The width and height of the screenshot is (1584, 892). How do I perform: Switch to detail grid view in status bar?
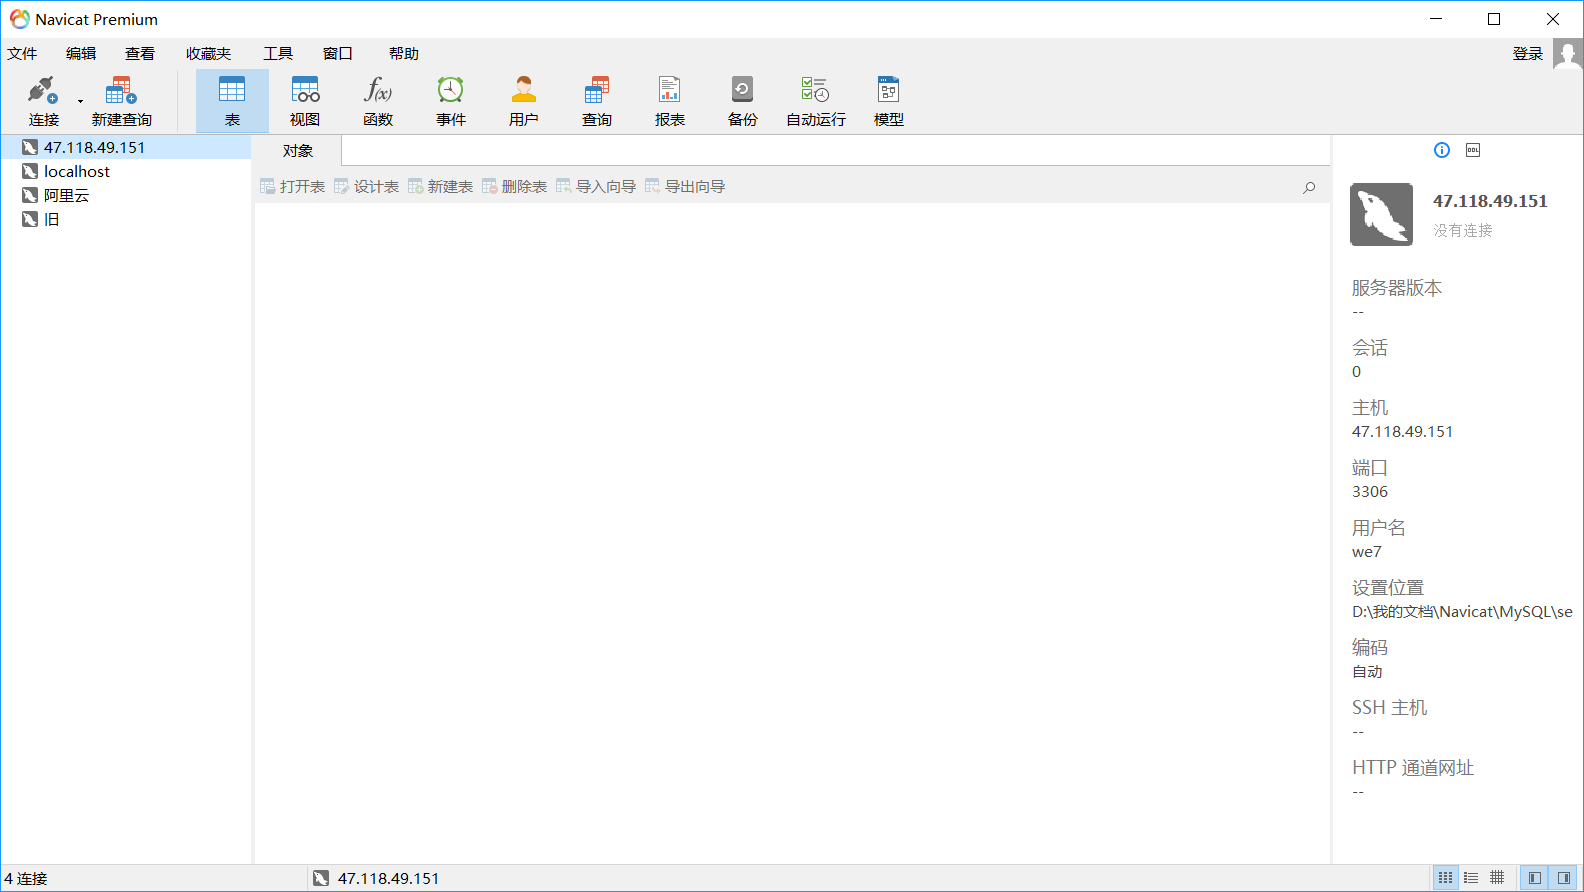point(1497,878)
